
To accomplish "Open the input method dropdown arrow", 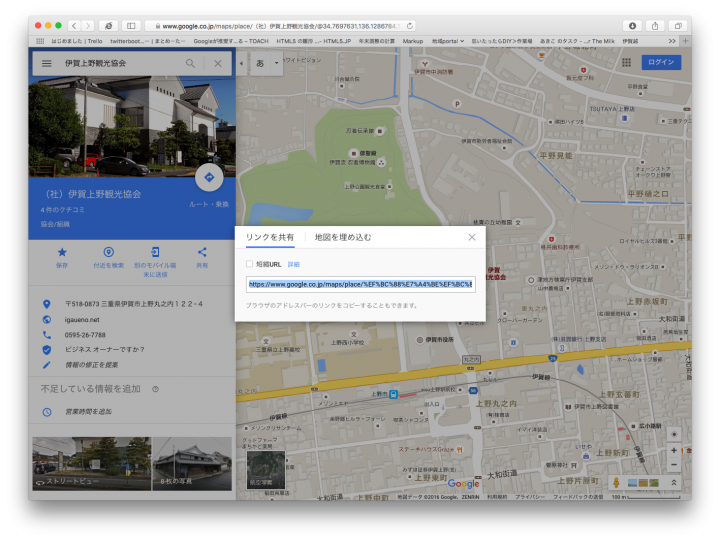I will click(276, 63).
